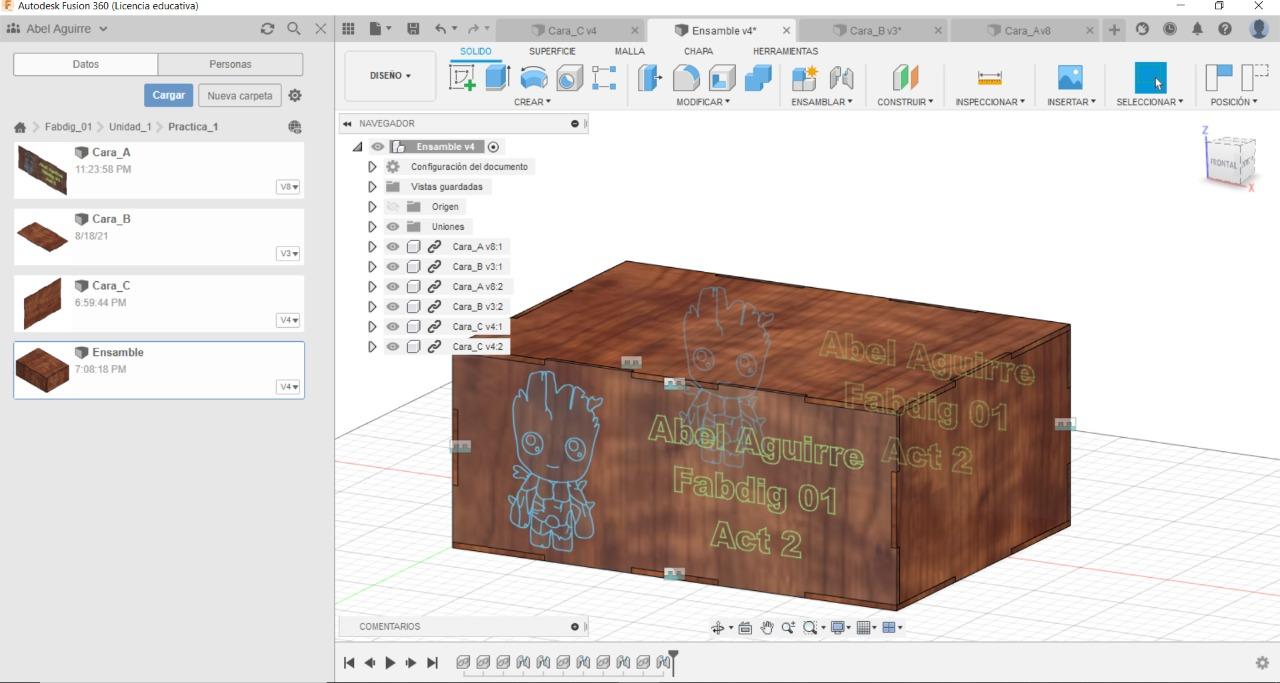The width and height of the screenshot is (1280, 683).
Task: Click the New Component assemble icon
Action: click(x=804, y=78)
